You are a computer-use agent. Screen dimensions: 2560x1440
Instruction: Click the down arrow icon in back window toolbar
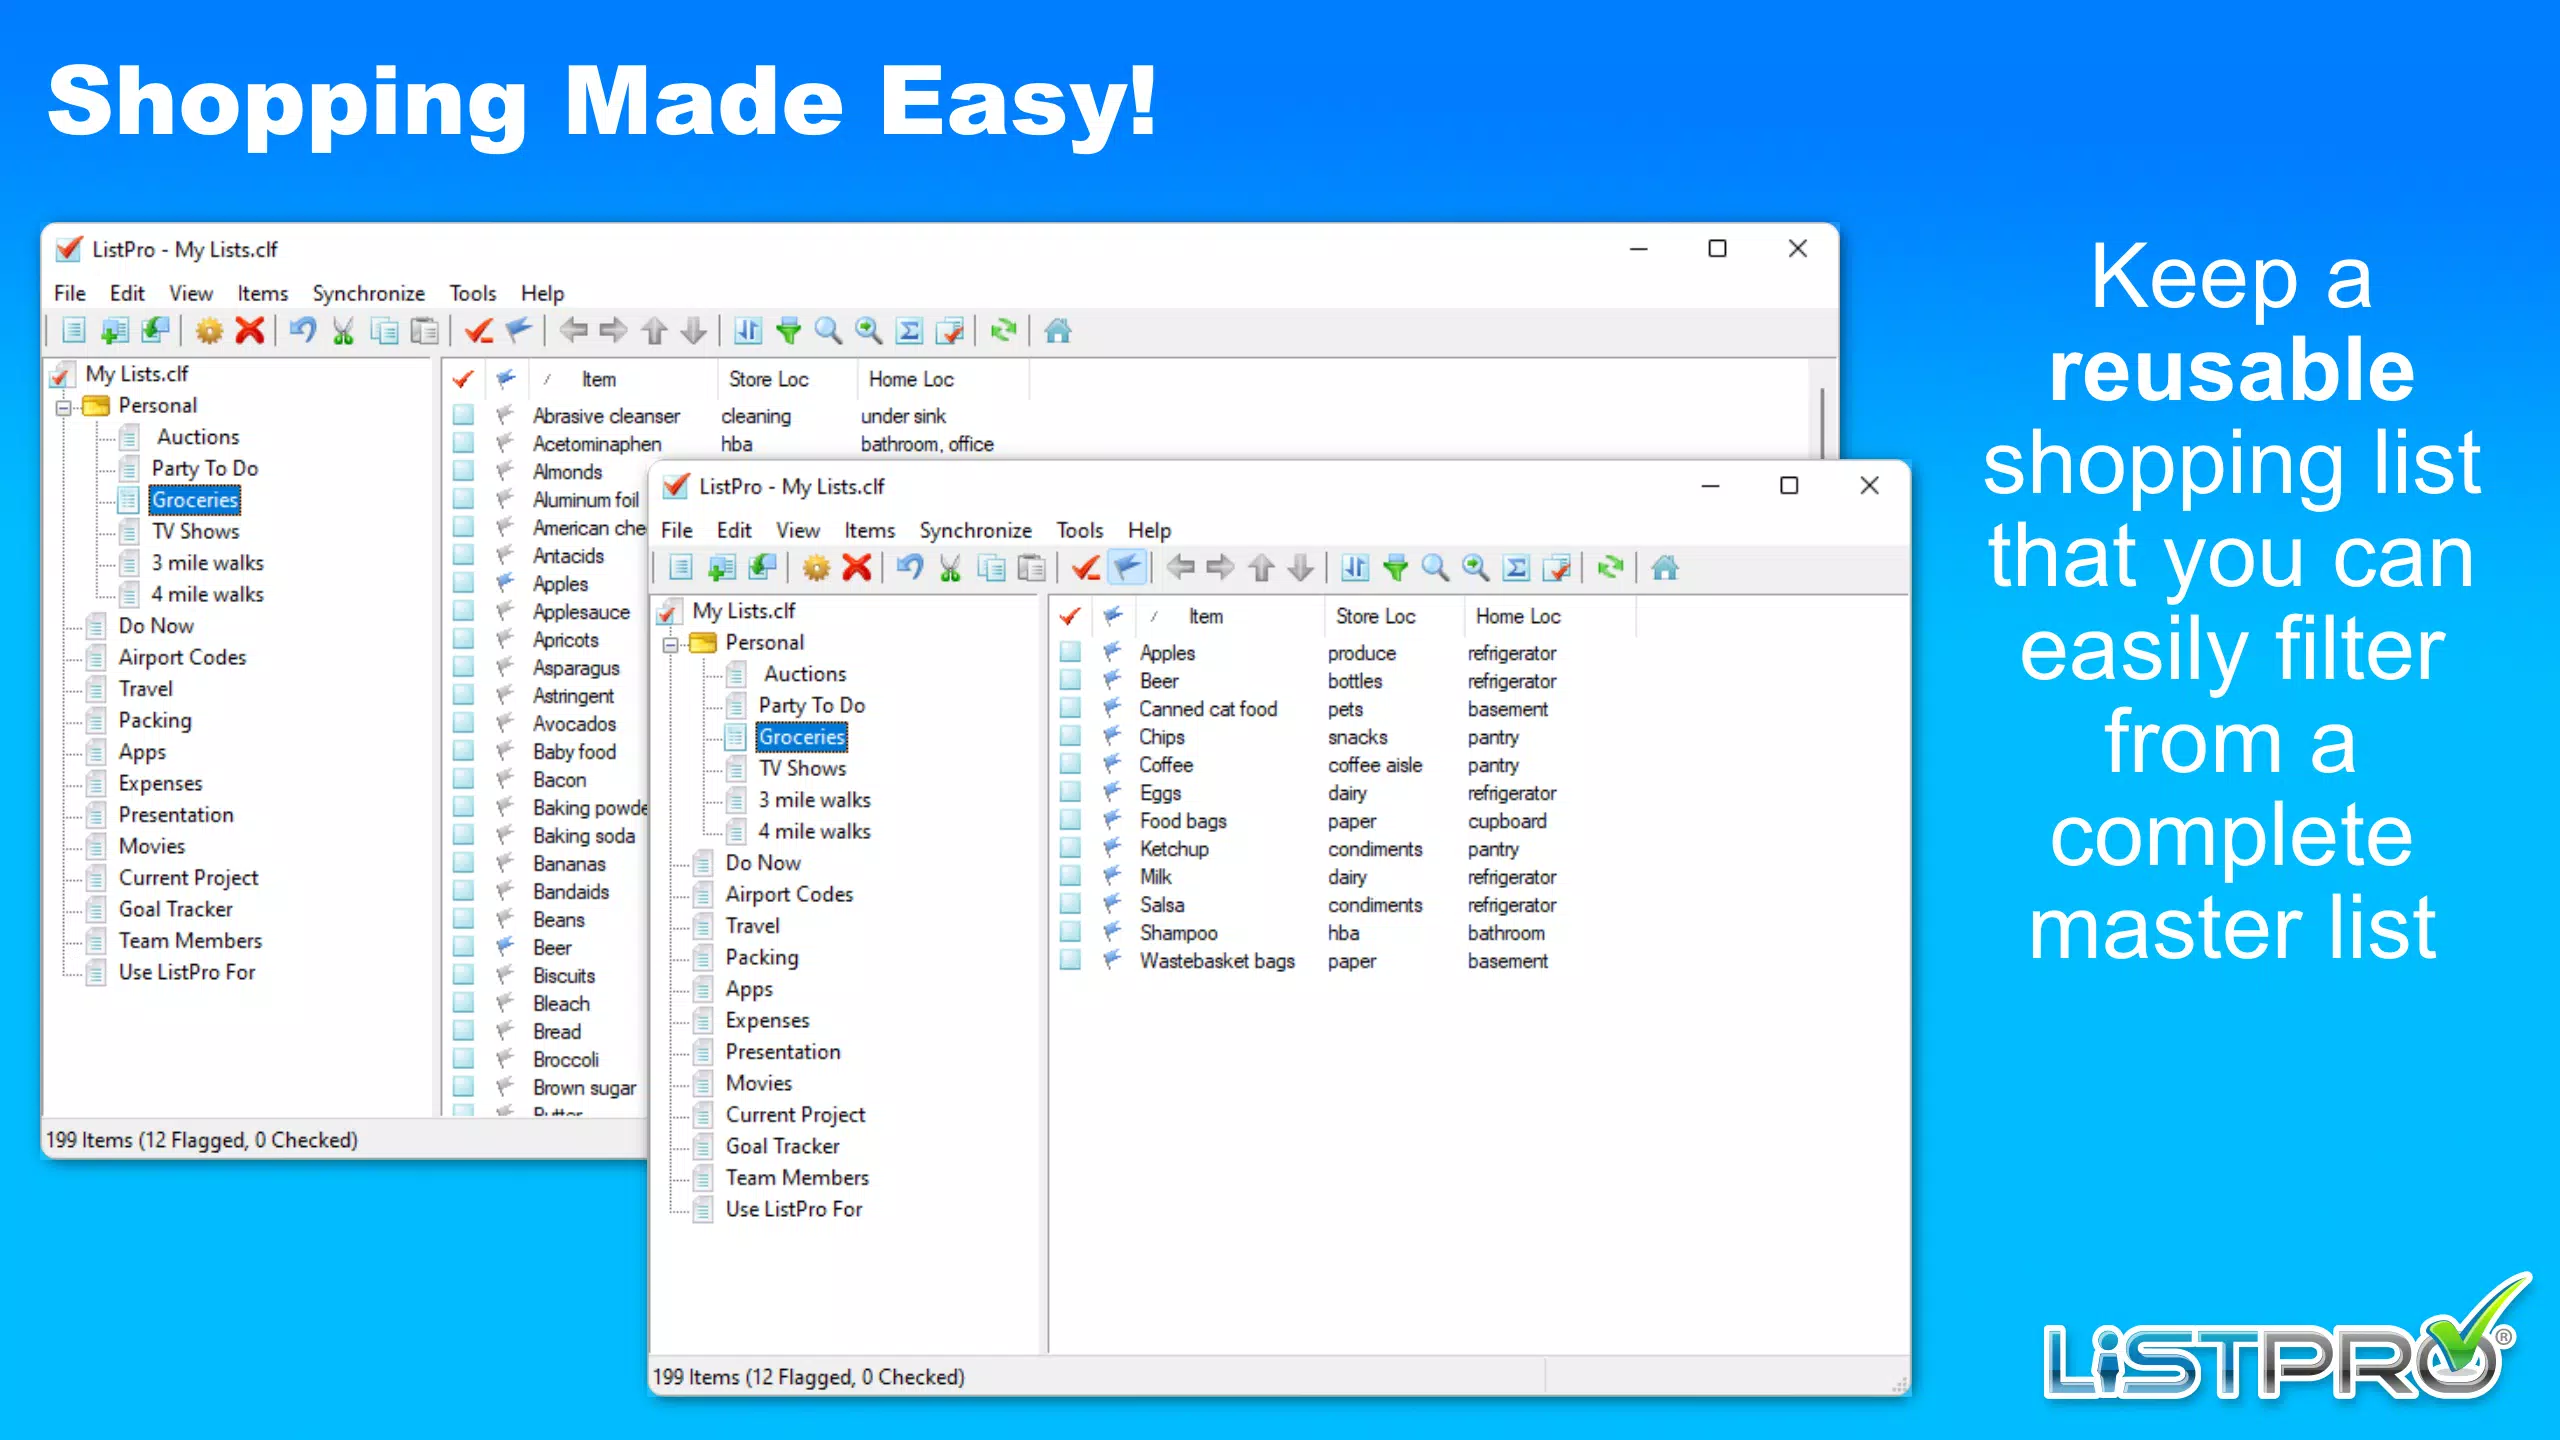[x=694, y=331]
